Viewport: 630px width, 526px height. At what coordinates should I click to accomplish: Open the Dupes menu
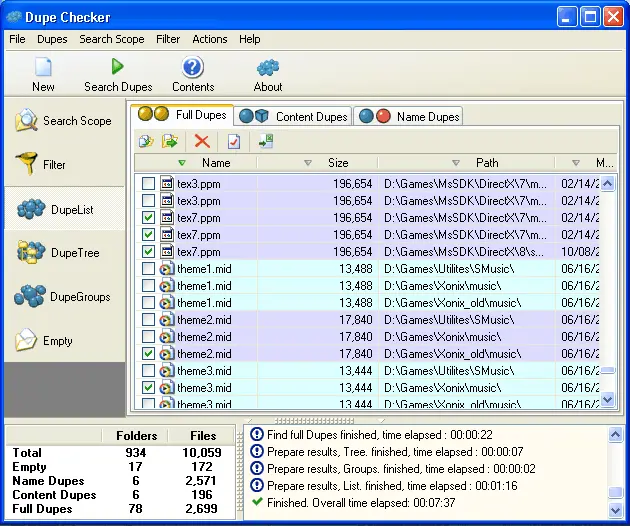pyautogui.click(x=52, y=39)
